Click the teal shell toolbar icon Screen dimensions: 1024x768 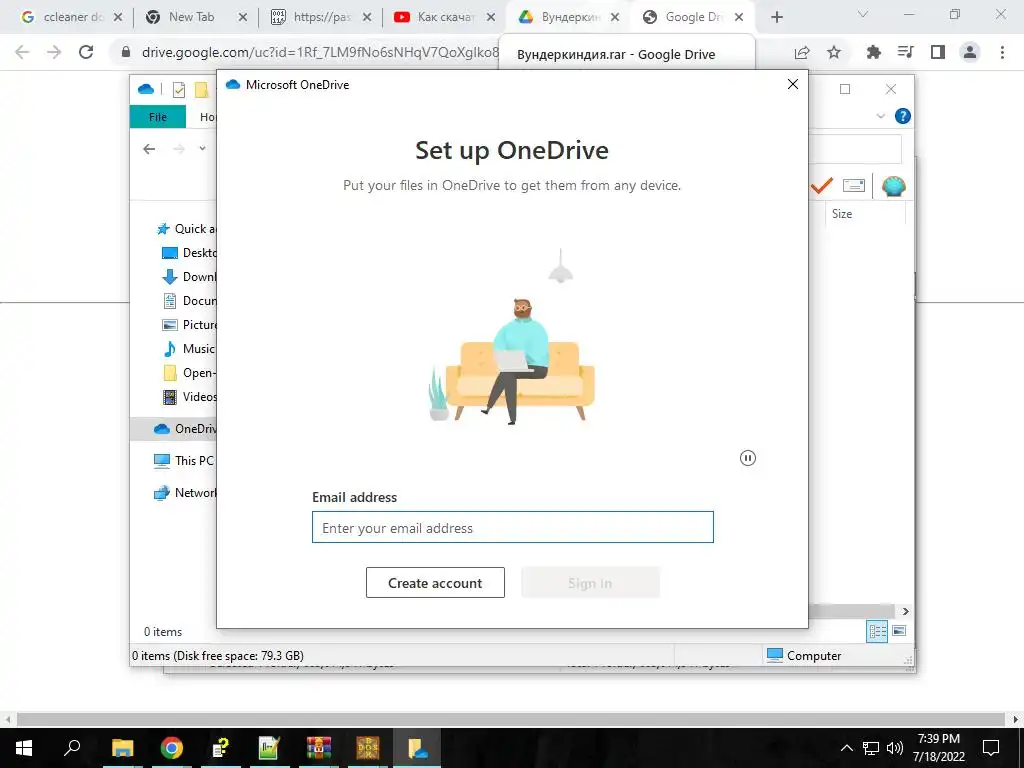coord(893,187)
